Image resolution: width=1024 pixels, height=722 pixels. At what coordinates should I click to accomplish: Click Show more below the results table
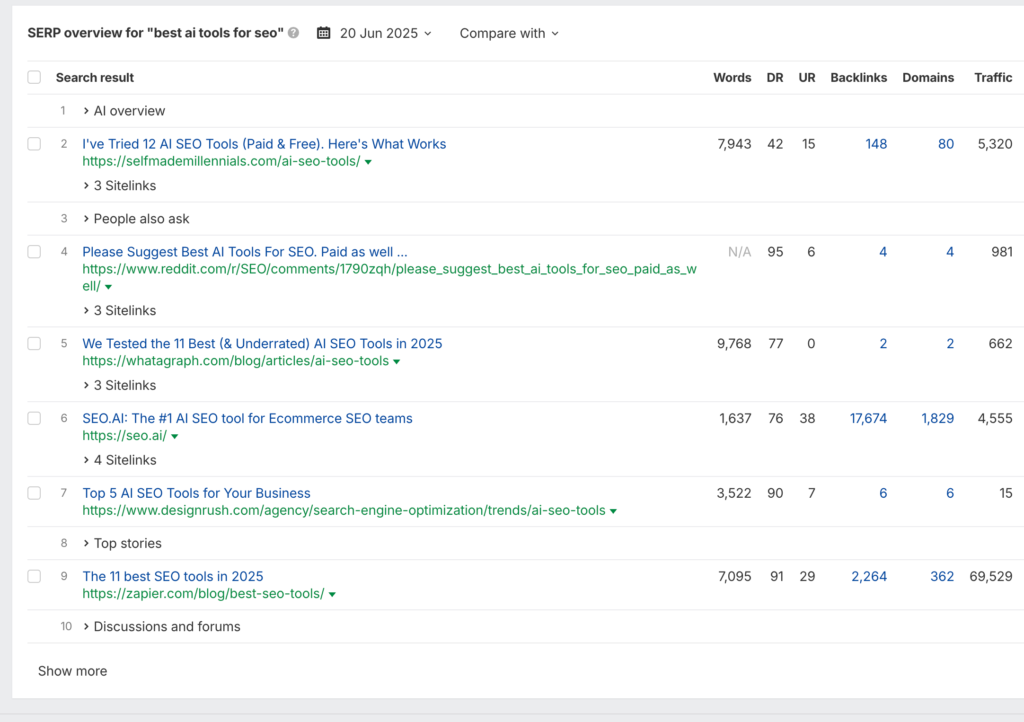pyautogui.click(x=72, y=671)
